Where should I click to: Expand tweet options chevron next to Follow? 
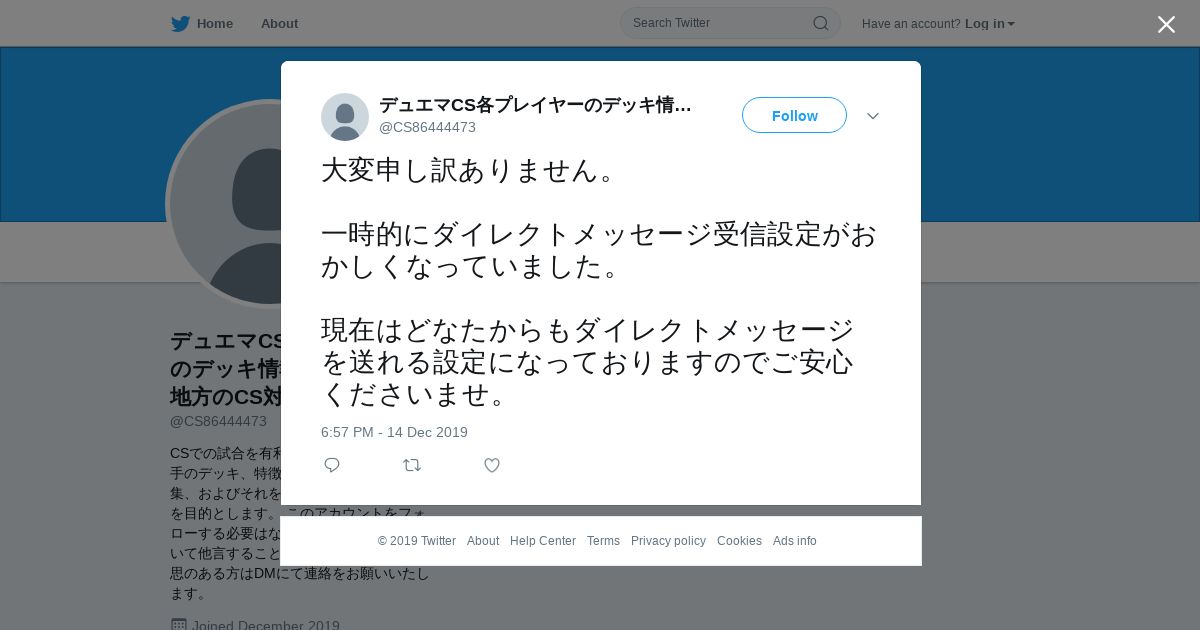click(x=873, y=116)
